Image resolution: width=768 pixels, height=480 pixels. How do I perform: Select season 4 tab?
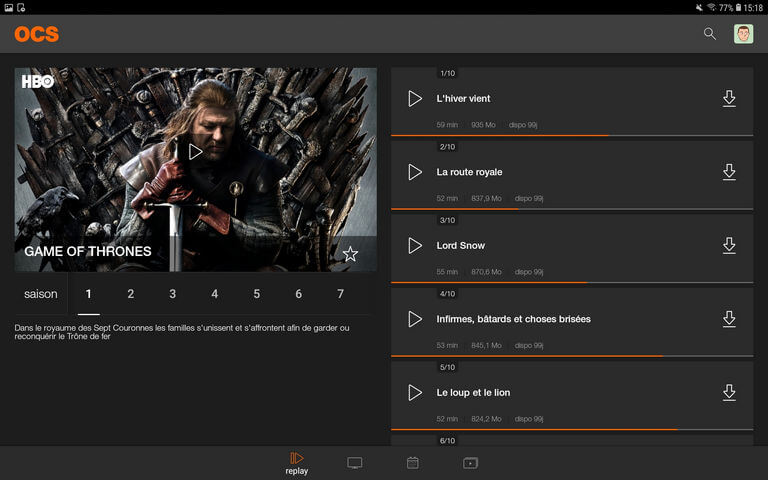(x=215, y=294)
